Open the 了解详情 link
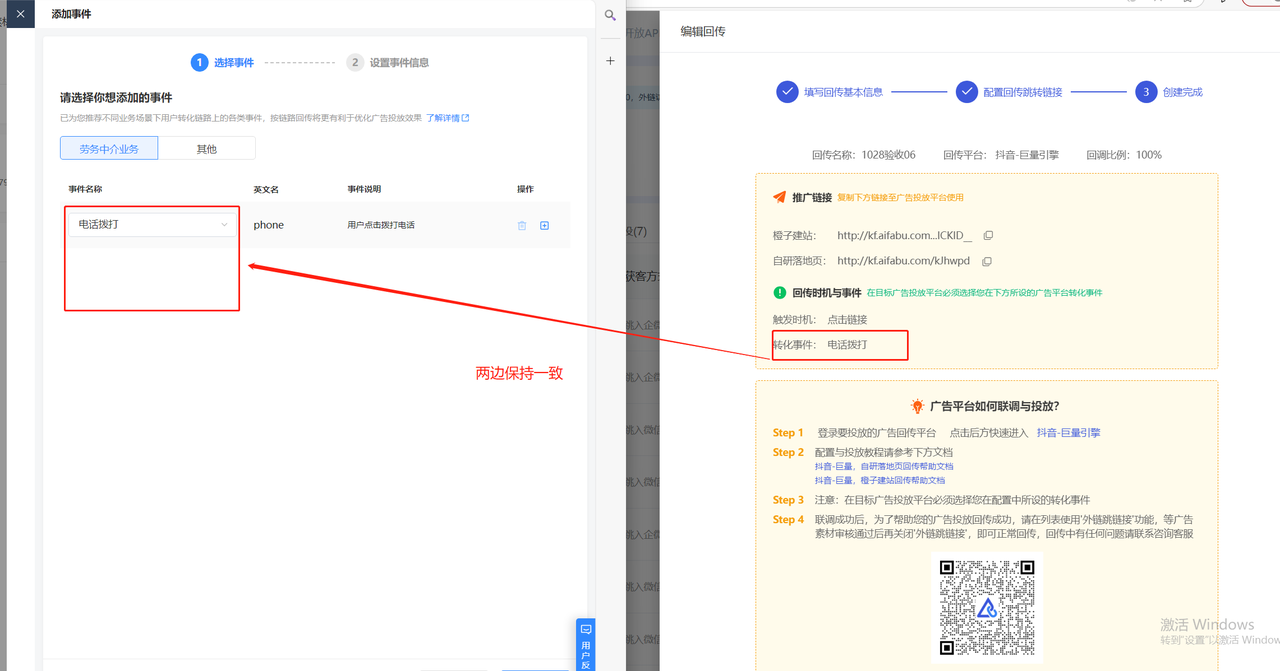Image resolution: width=1280 pixels, height=671 pixels. pos(447,118)
